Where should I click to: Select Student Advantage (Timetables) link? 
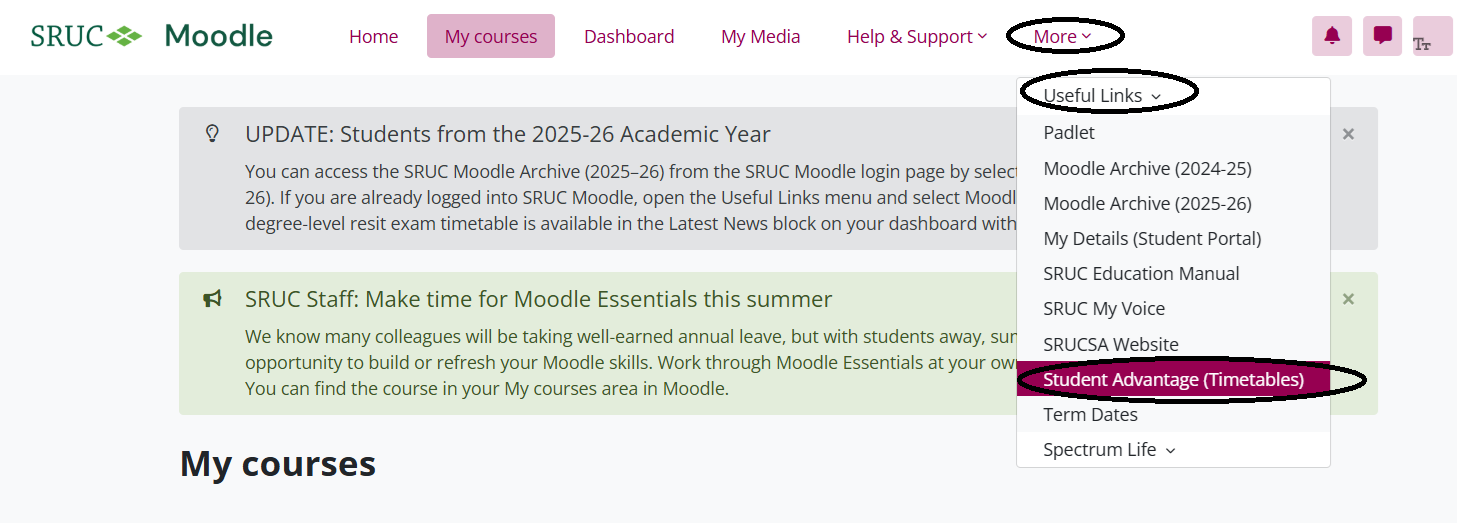1173,379
